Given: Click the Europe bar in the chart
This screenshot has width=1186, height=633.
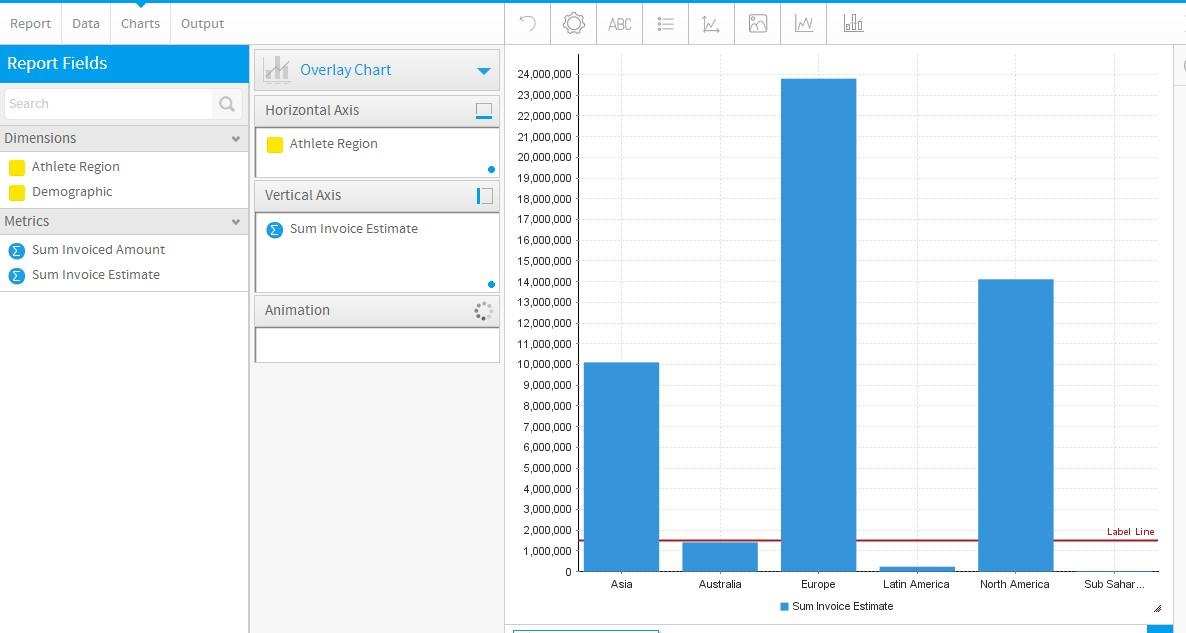Looking at the screenshot, I should [x=818, y=325].
